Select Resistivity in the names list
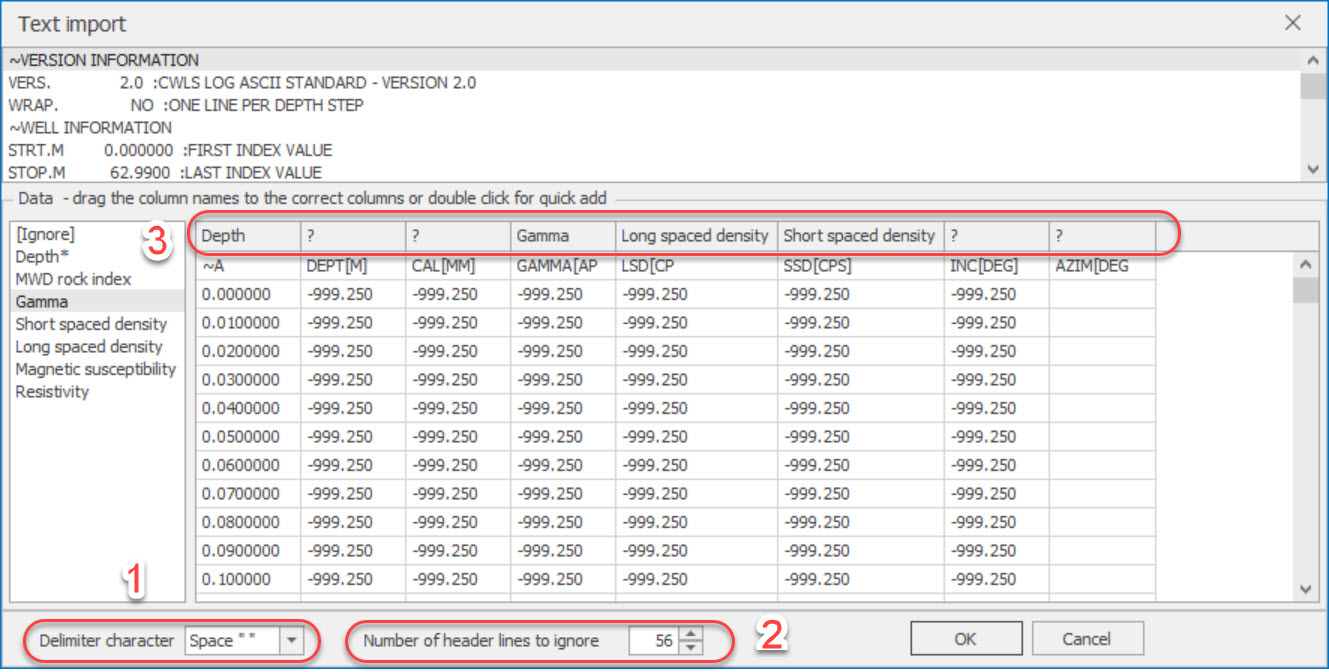 [97, 392]
